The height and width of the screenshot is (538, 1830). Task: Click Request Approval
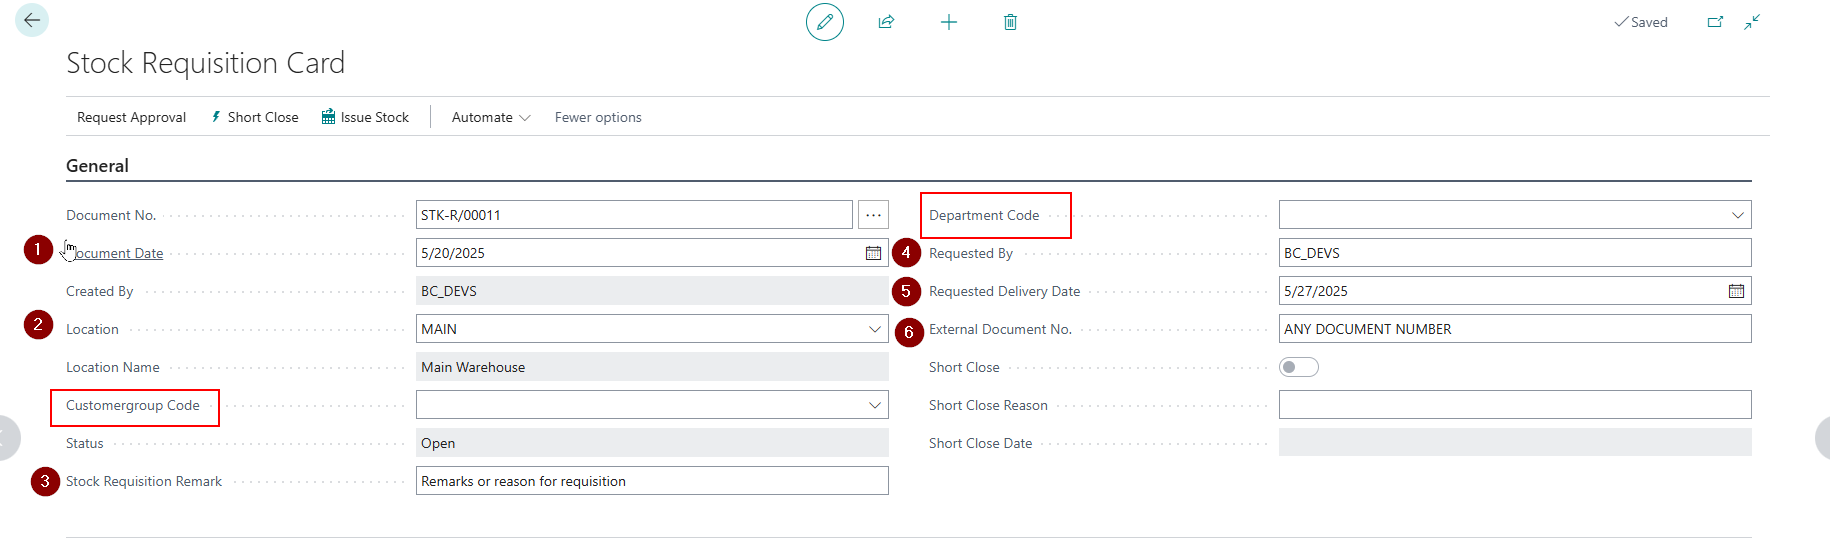[x=131, y=117]
